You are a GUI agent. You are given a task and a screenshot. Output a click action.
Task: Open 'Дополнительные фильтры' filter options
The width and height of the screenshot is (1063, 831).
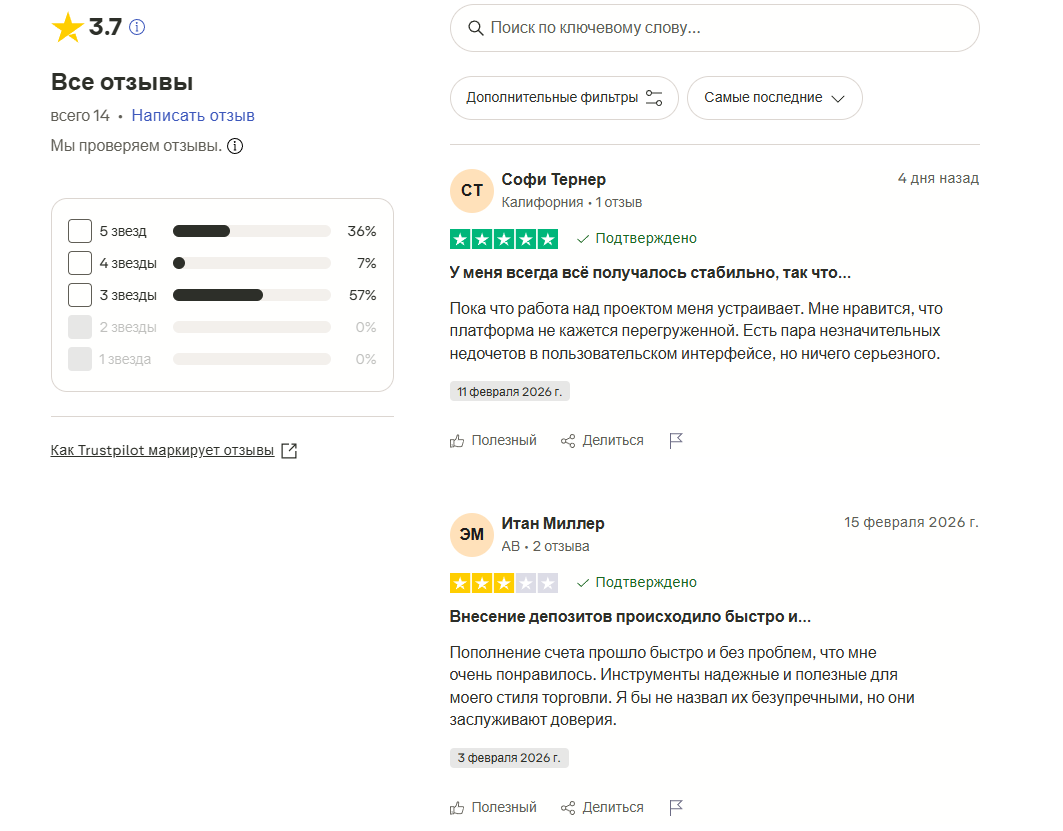coord(564,98)
